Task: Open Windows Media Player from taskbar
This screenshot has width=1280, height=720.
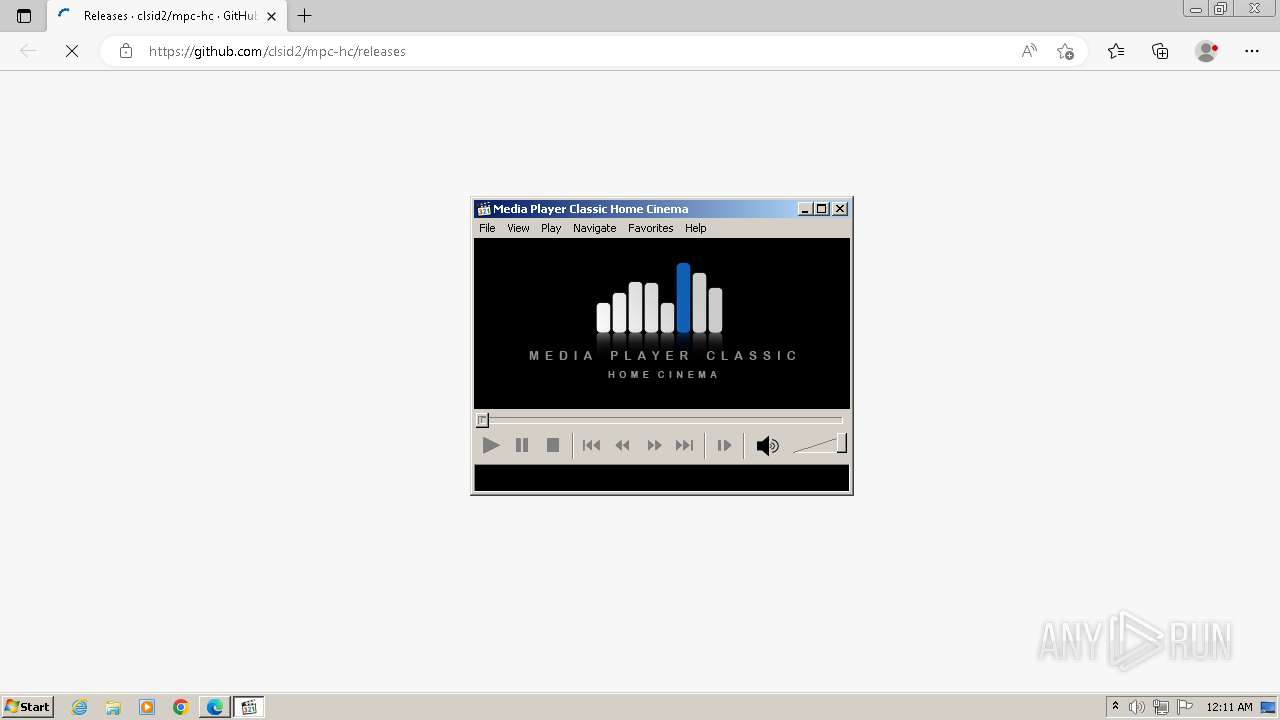Action: point(147,707)
